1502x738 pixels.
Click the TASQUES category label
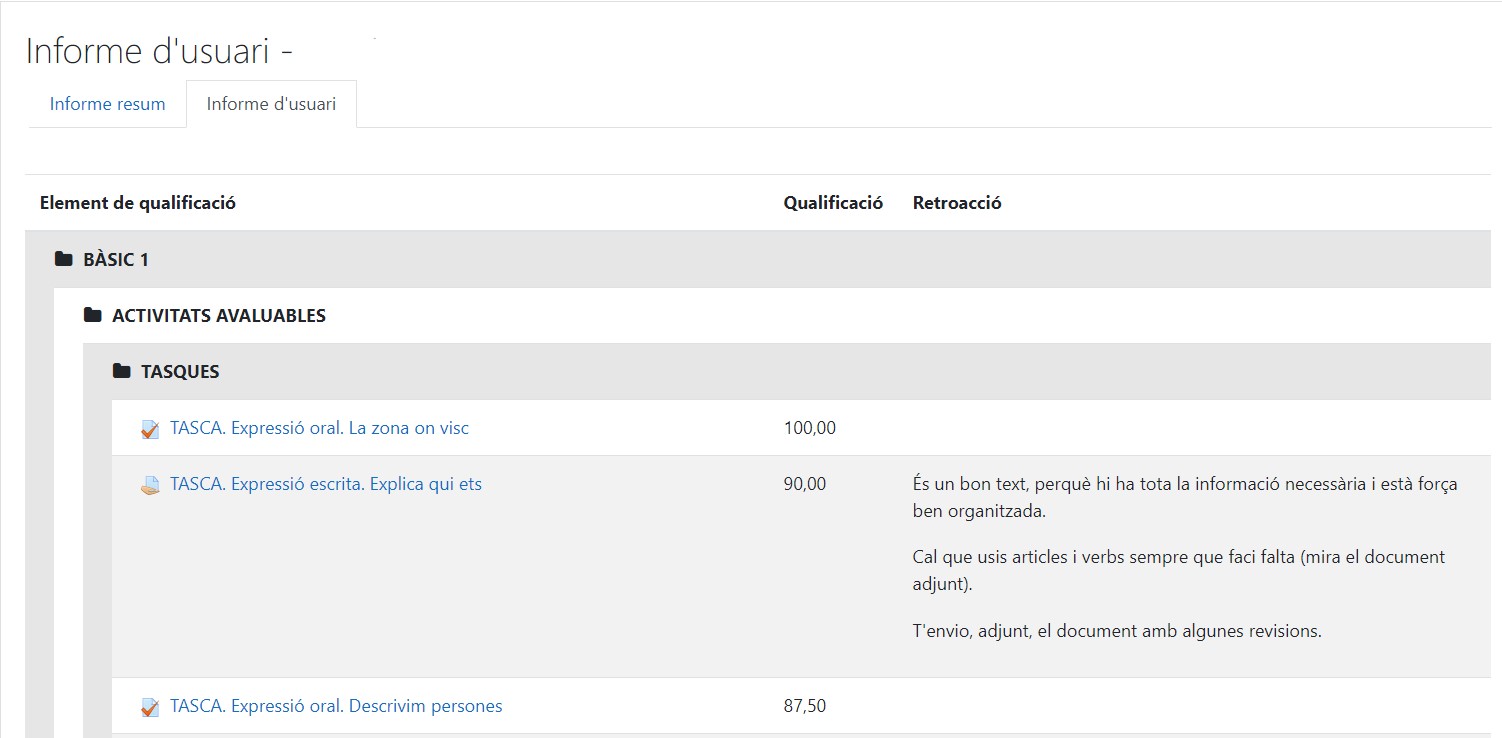[180, 372]
